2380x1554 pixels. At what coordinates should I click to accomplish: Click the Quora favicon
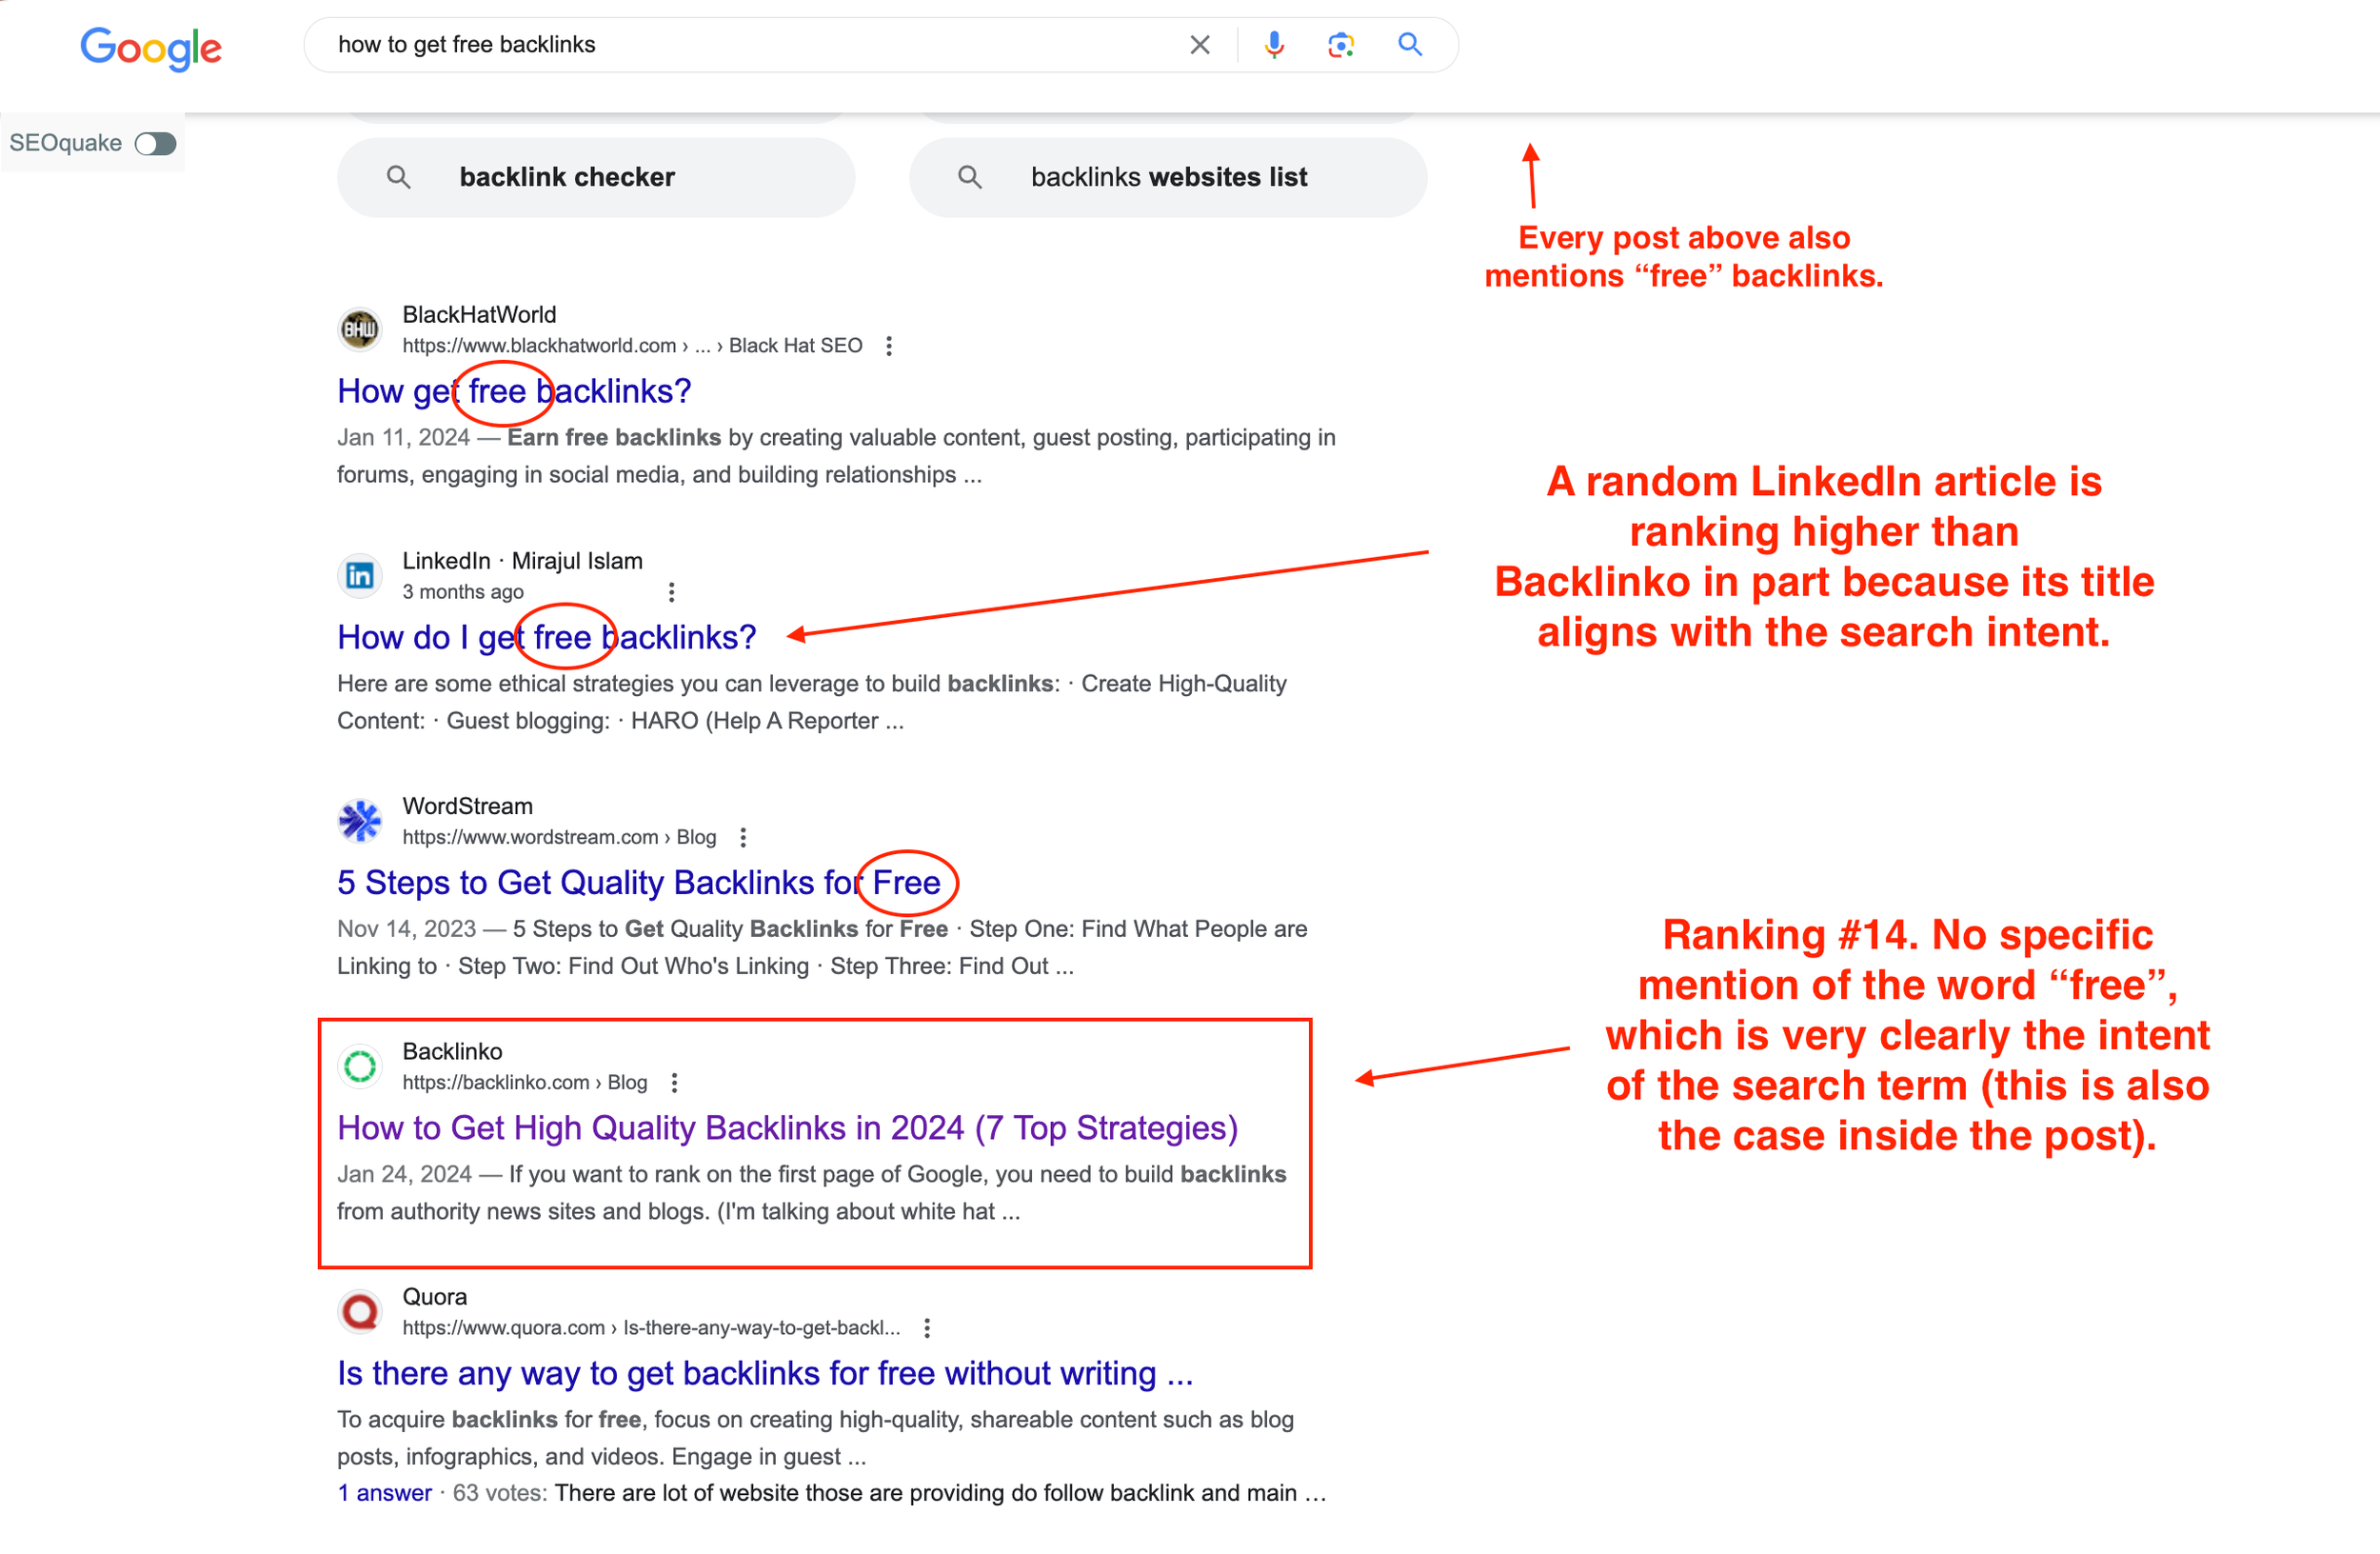pos(360,1311)
